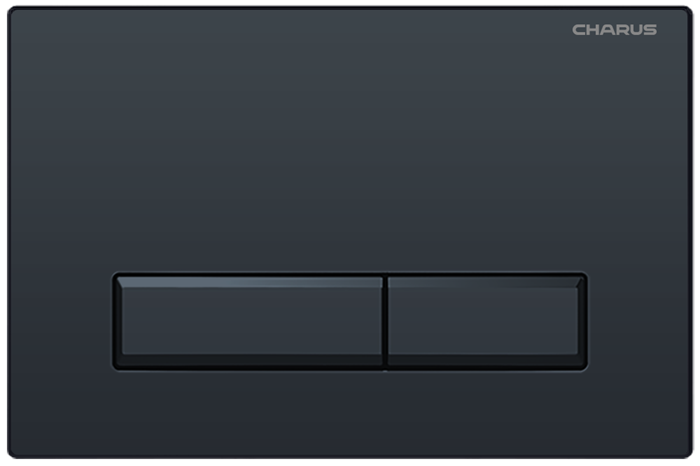Click the large full-flush button
This screenshot has height=466, width=700.
[250, 320]
